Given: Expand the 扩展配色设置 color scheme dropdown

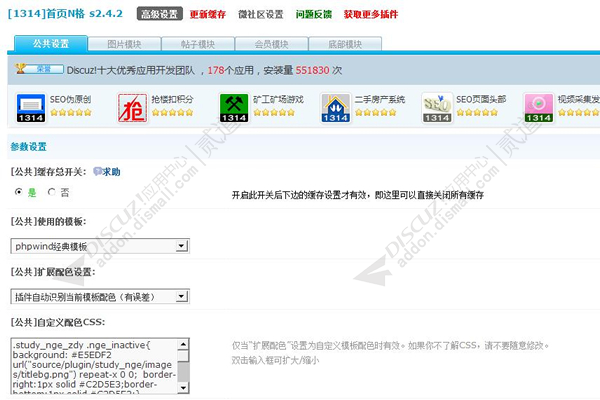Looking at the screenshot, I should tap(99, 297).
